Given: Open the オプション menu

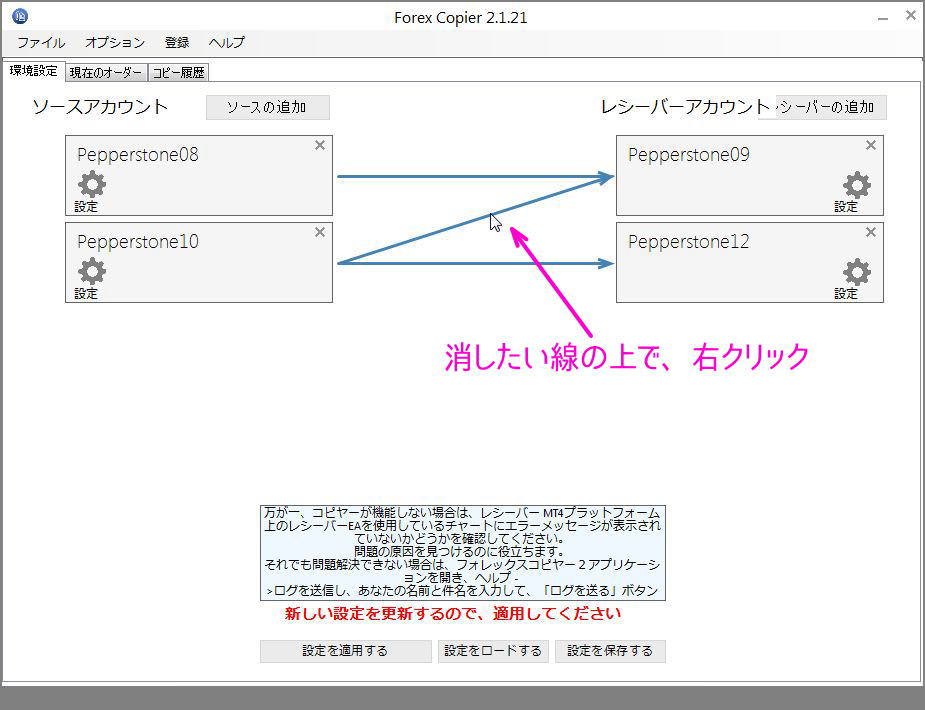Looking at the screenshot, I should (113, 42).
